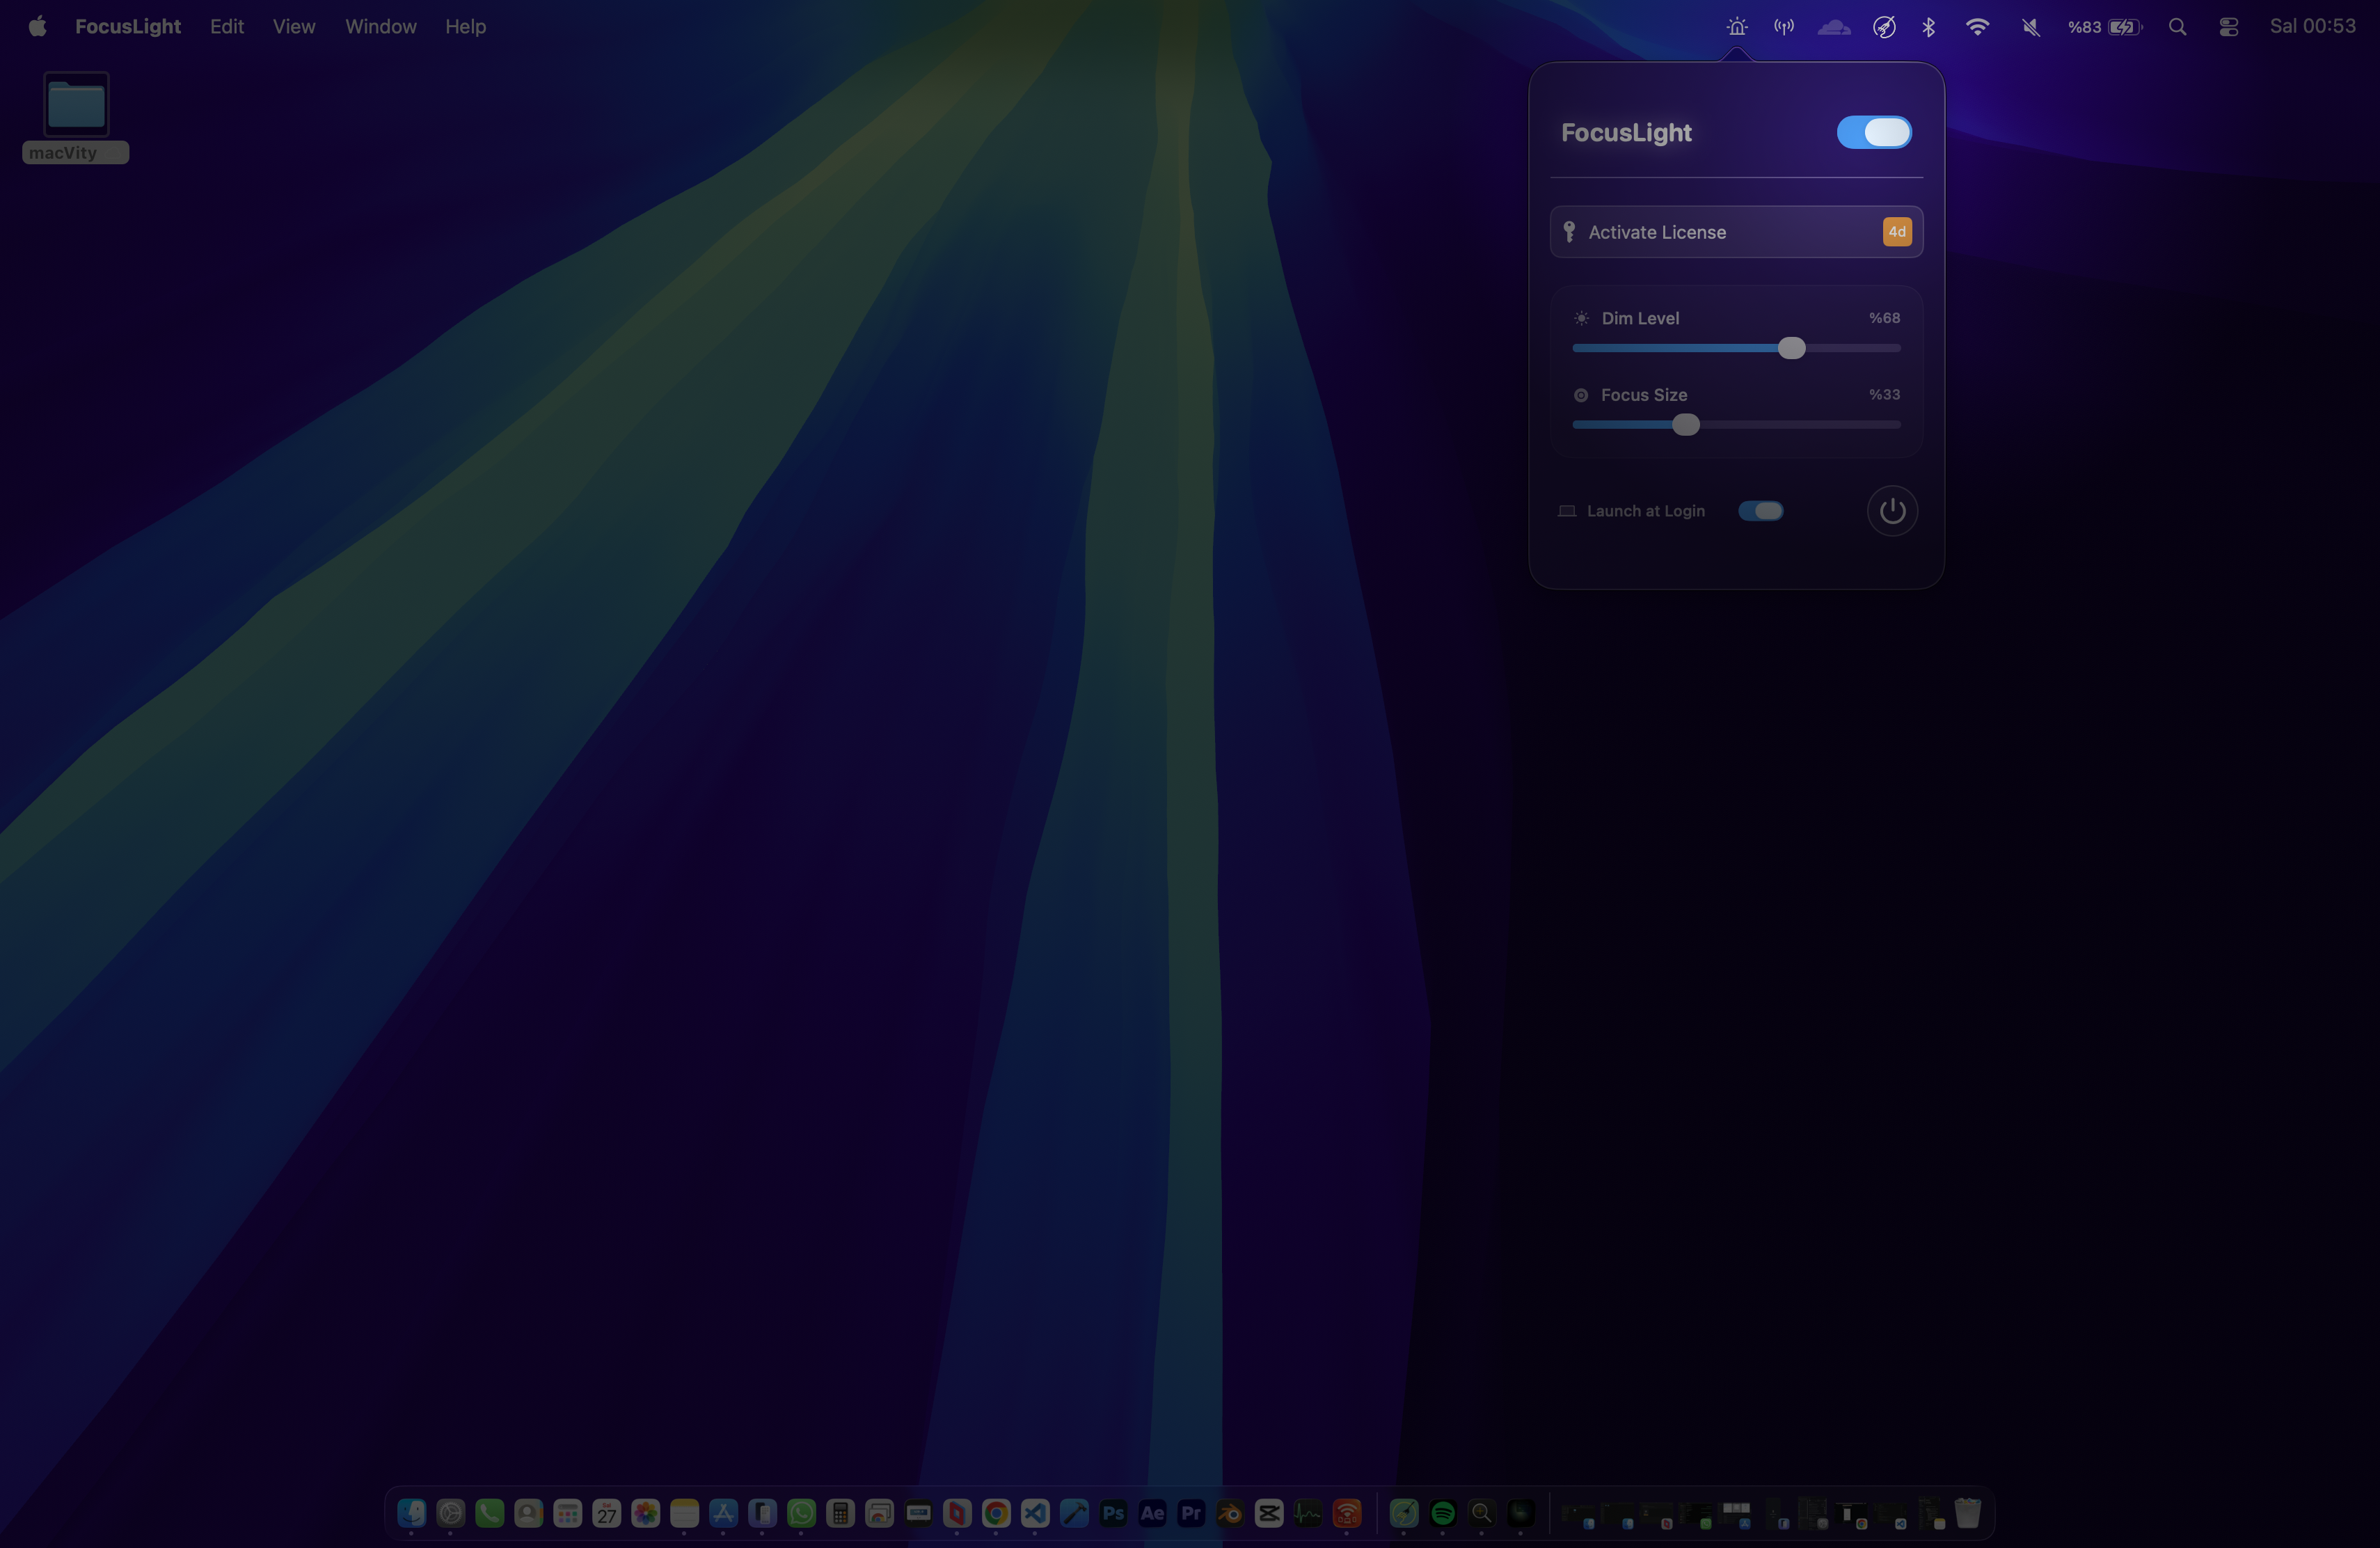
Task: Open the FocusLight menu bar lamp icon
Action: click(1736, 26)
